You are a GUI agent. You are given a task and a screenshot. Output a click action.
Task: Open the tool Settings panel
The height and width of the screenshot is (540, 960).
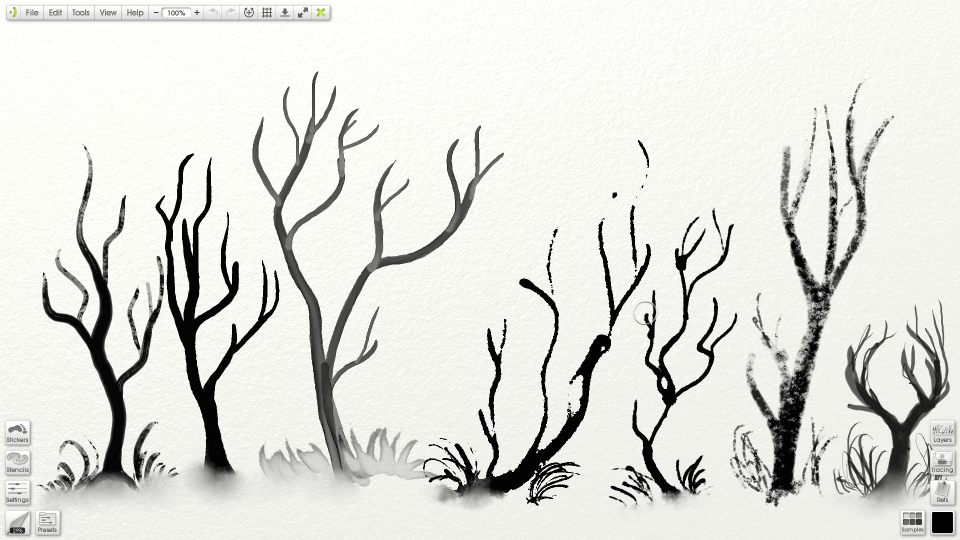coord(17,491)
